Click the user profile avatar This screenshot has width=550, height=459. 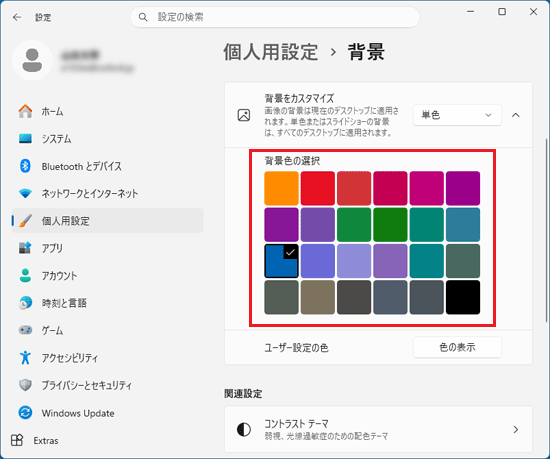(x=32, y=60)
